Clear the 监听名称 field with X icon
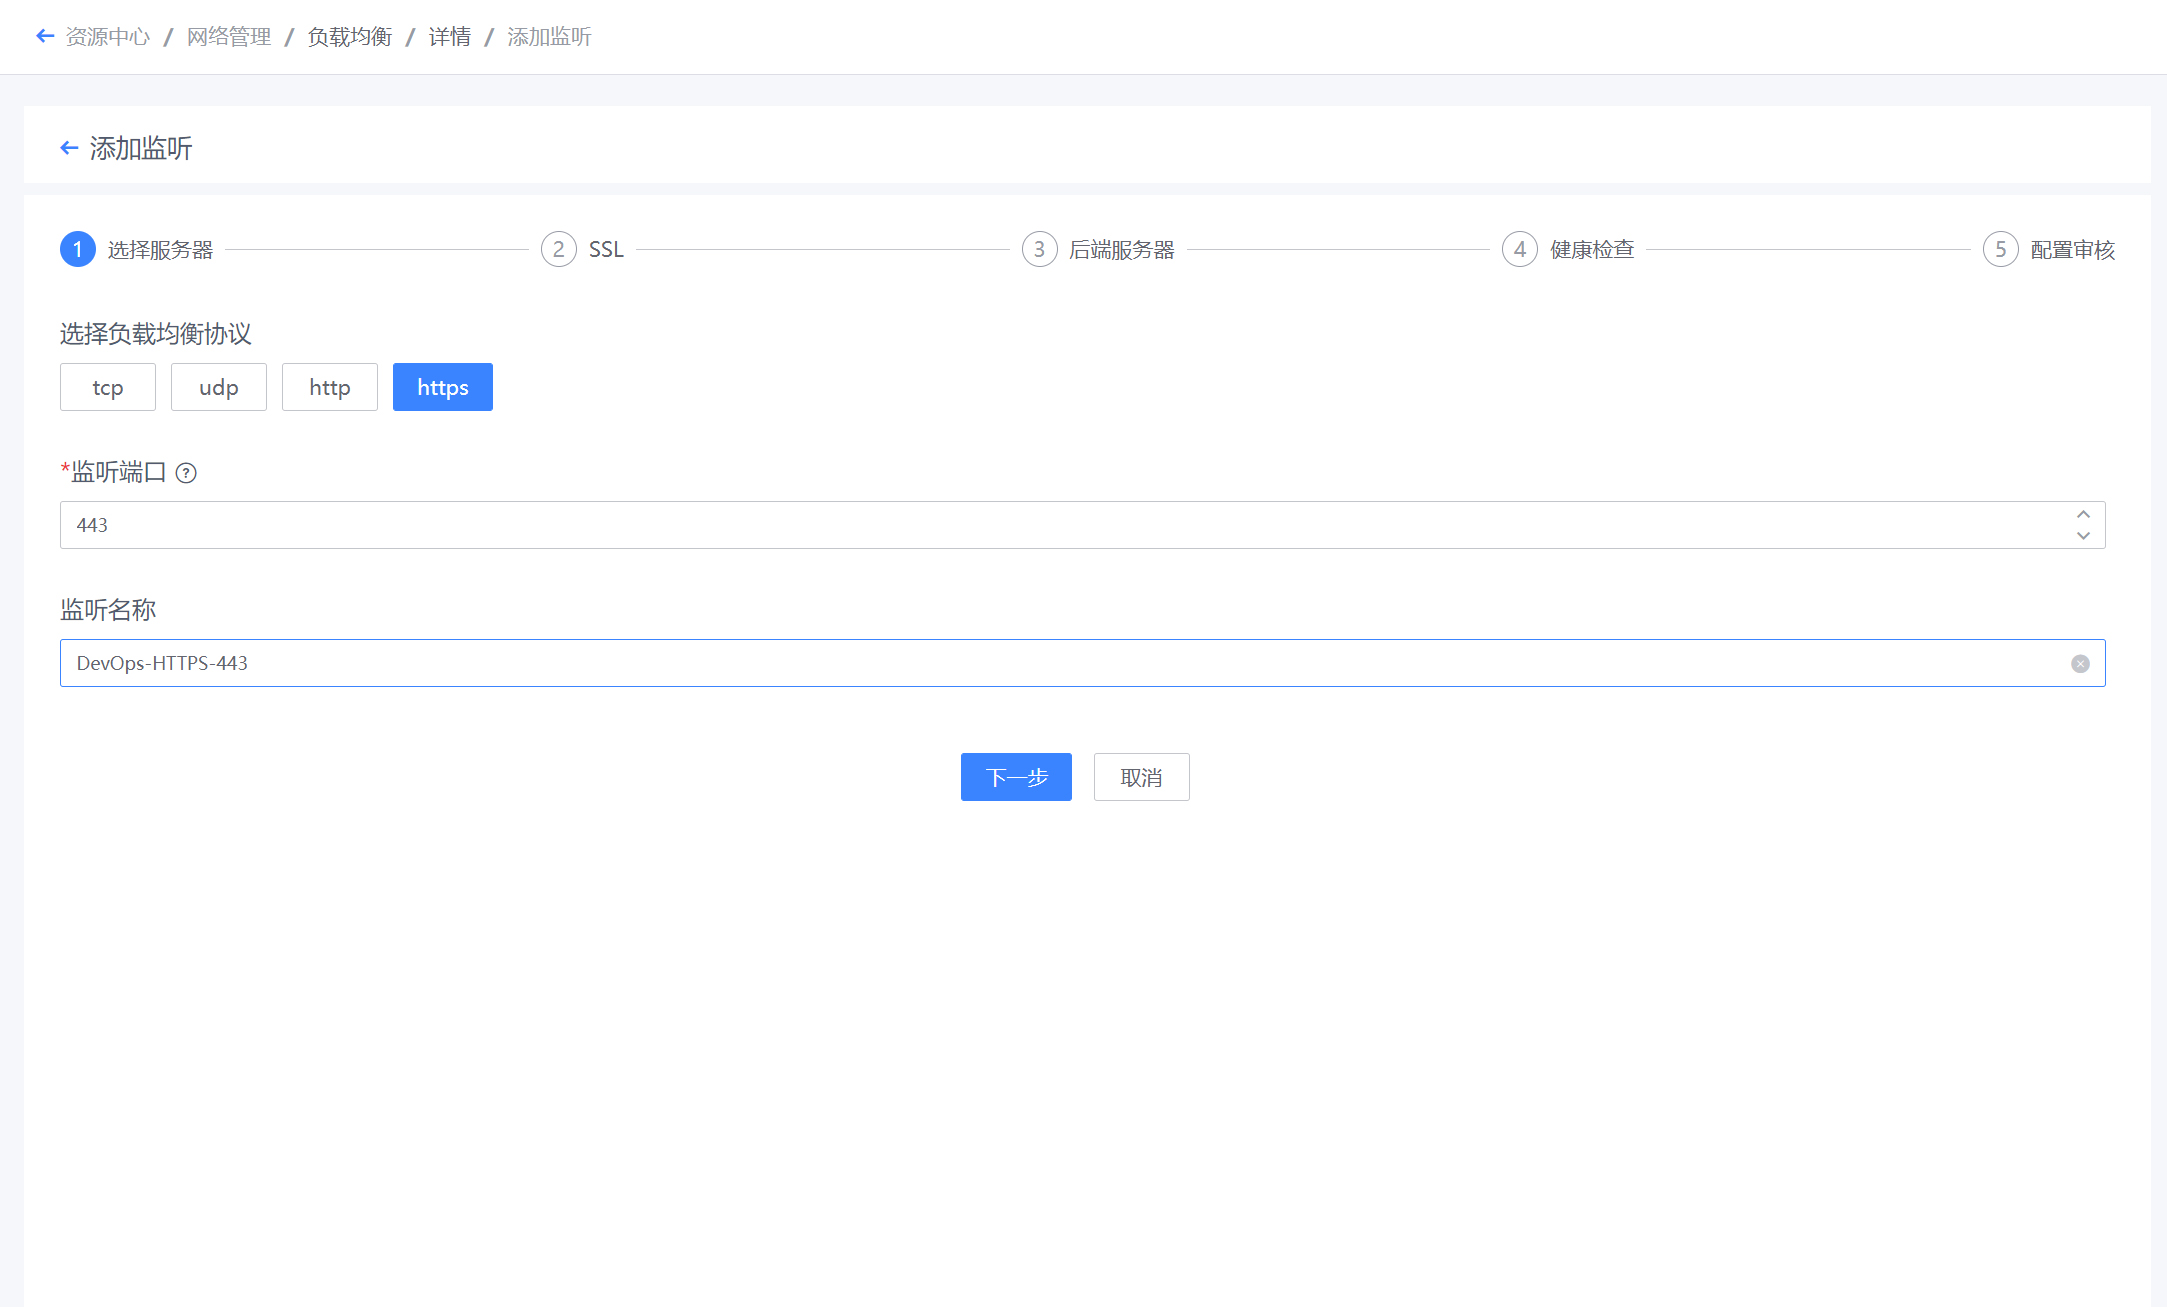2167x1307 pixels. (x=2080, y=664)
